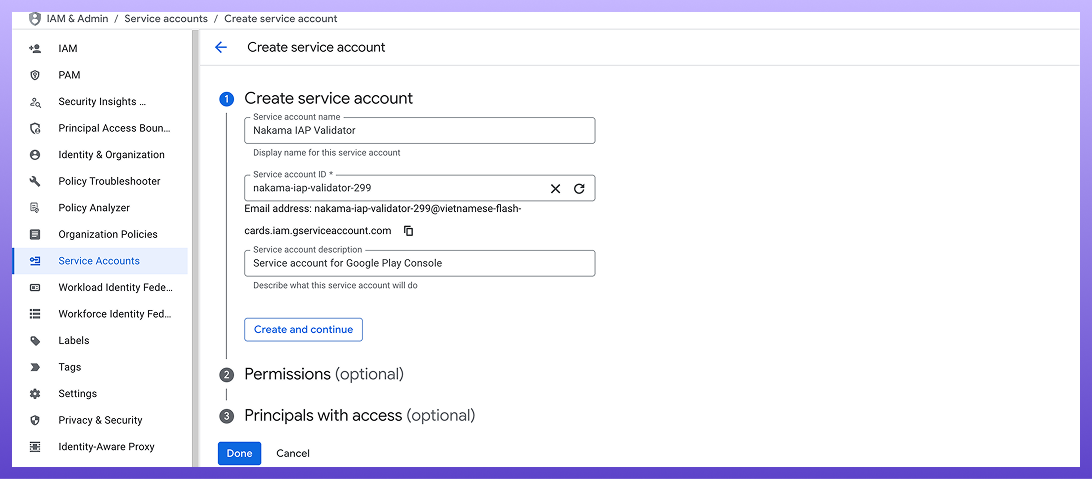Open the Service accounts breadcrumb link
Screen dimensions: 1092x479
coord(166,19)
